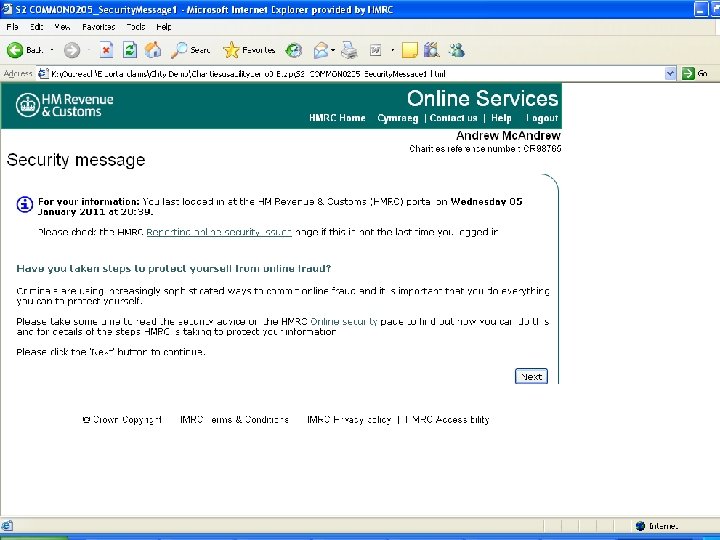
Task: Click the address bar page icon
Action: click(43, 73)
